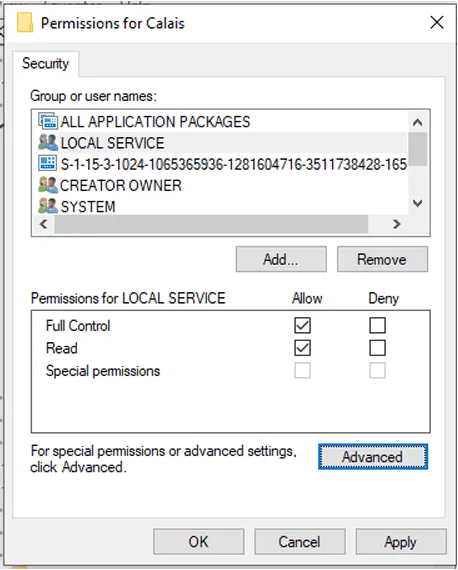The width and height of the screenshot is (458, 570).
Task: Click the user list scroll up arrow
Action: coord(418,122)
